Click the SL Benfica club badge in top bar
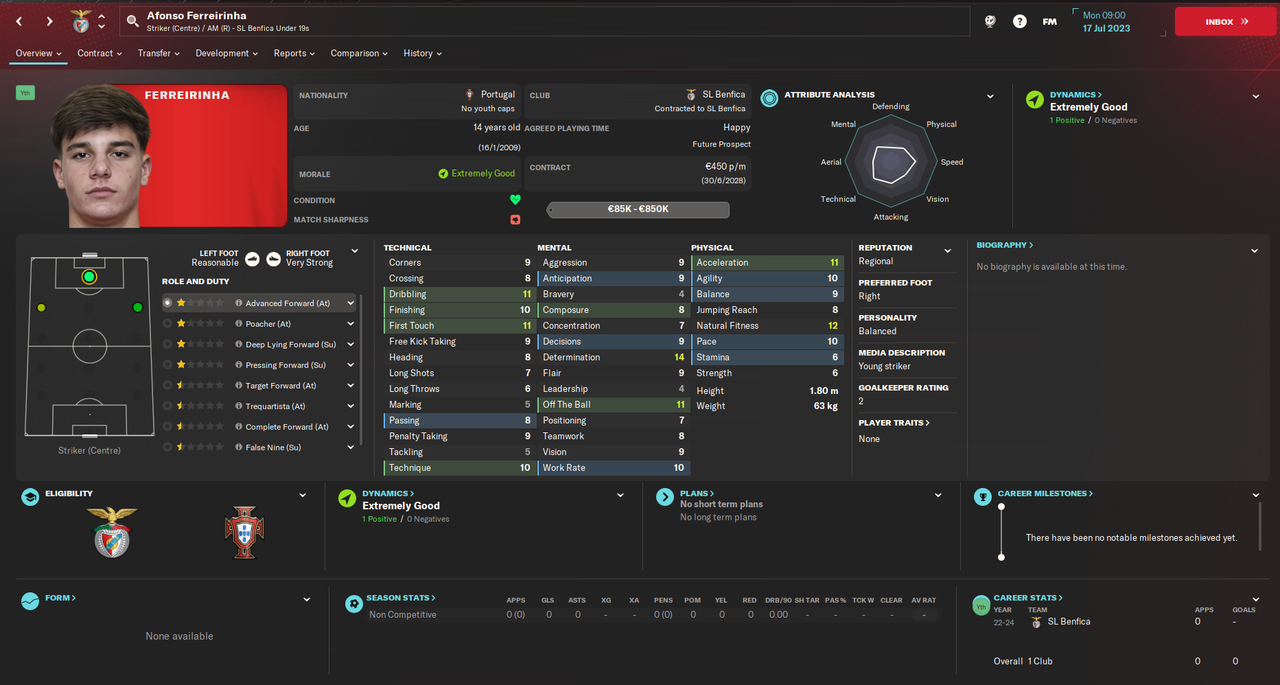1280x685 pixels. tap(82, 21)
